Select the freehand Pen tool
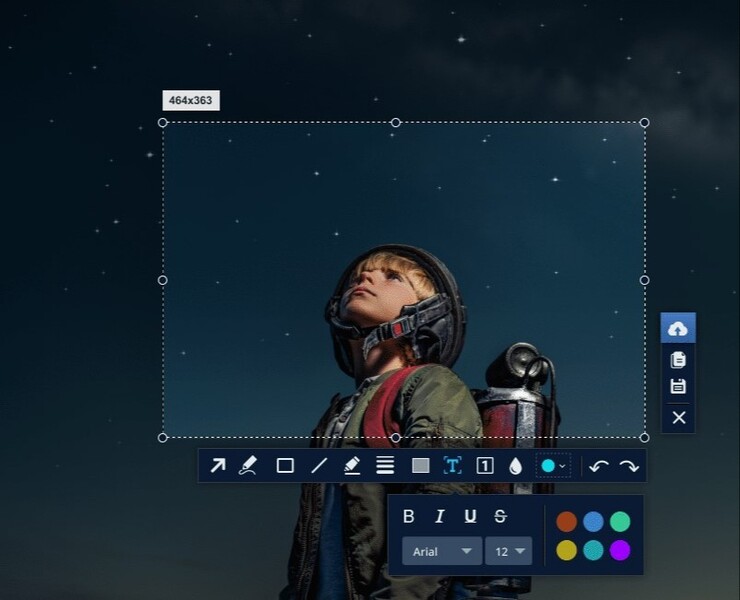 pos(248,466)
